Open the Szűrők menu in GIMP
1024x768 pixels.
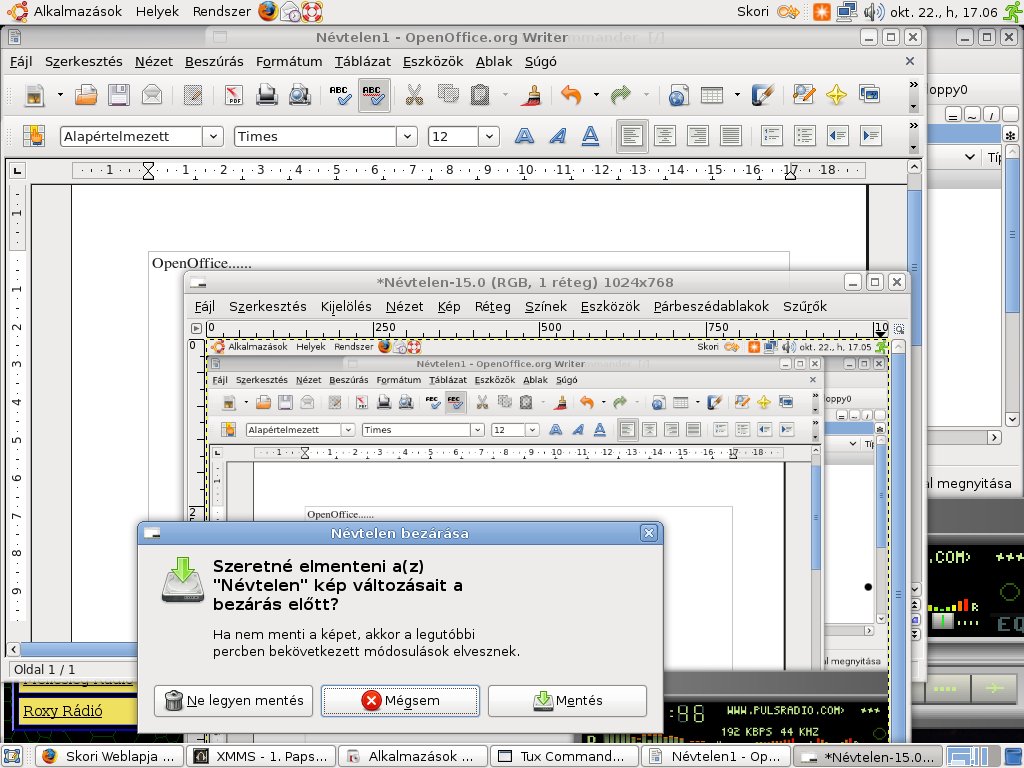[805, 306]
